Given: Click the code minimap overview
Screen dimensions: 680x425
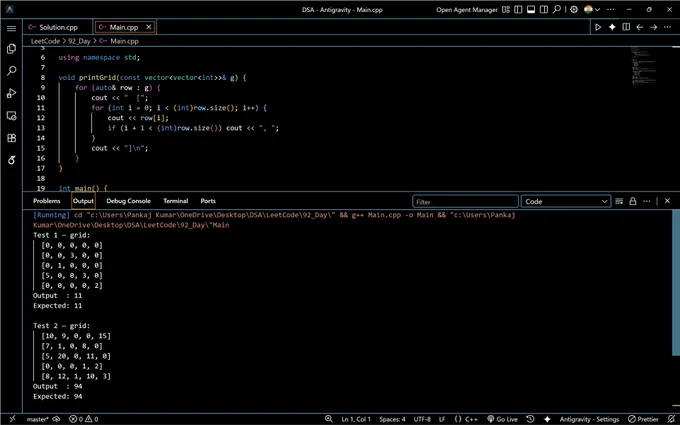Looking at the screenshot, I should click(643, 65).
